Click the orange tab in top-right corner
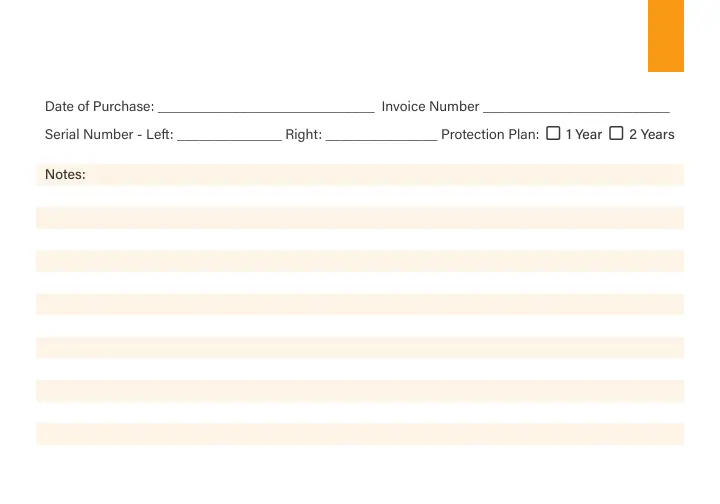Screen dimensions: 720x504 tap(665, 35)
